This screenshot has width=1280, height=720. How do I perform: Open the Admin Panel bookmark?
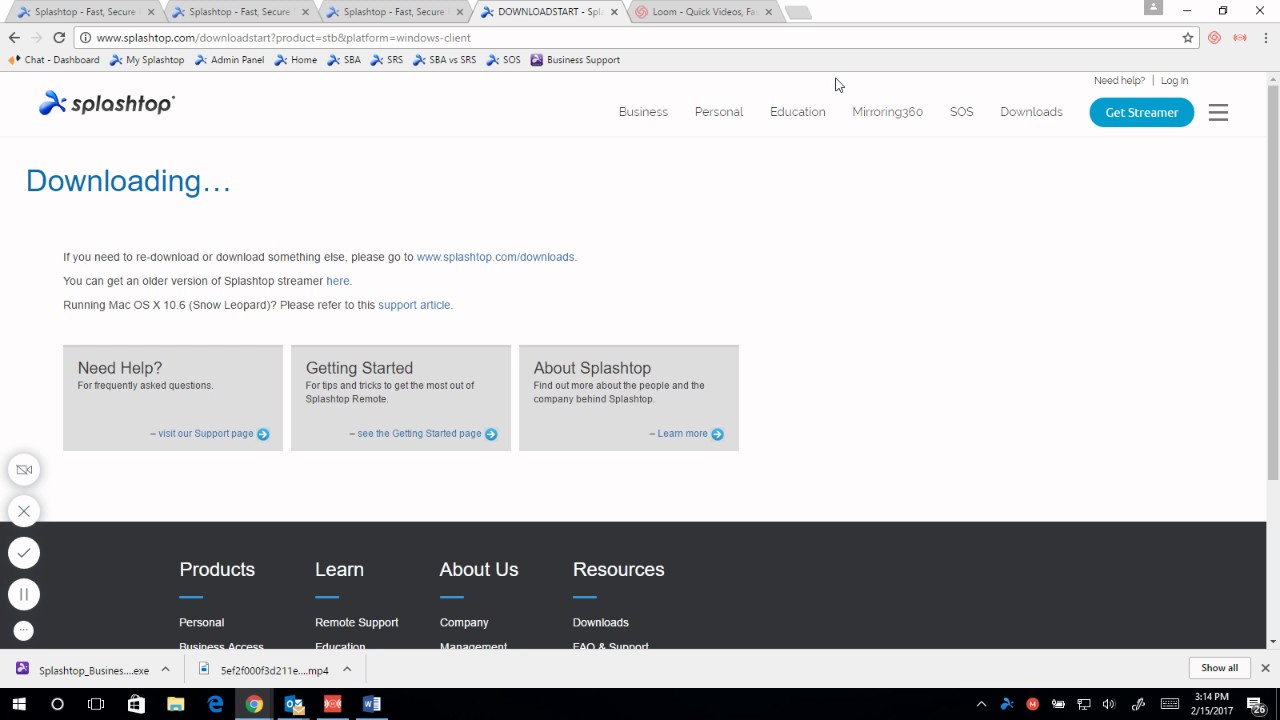click(x=230, y=60)
